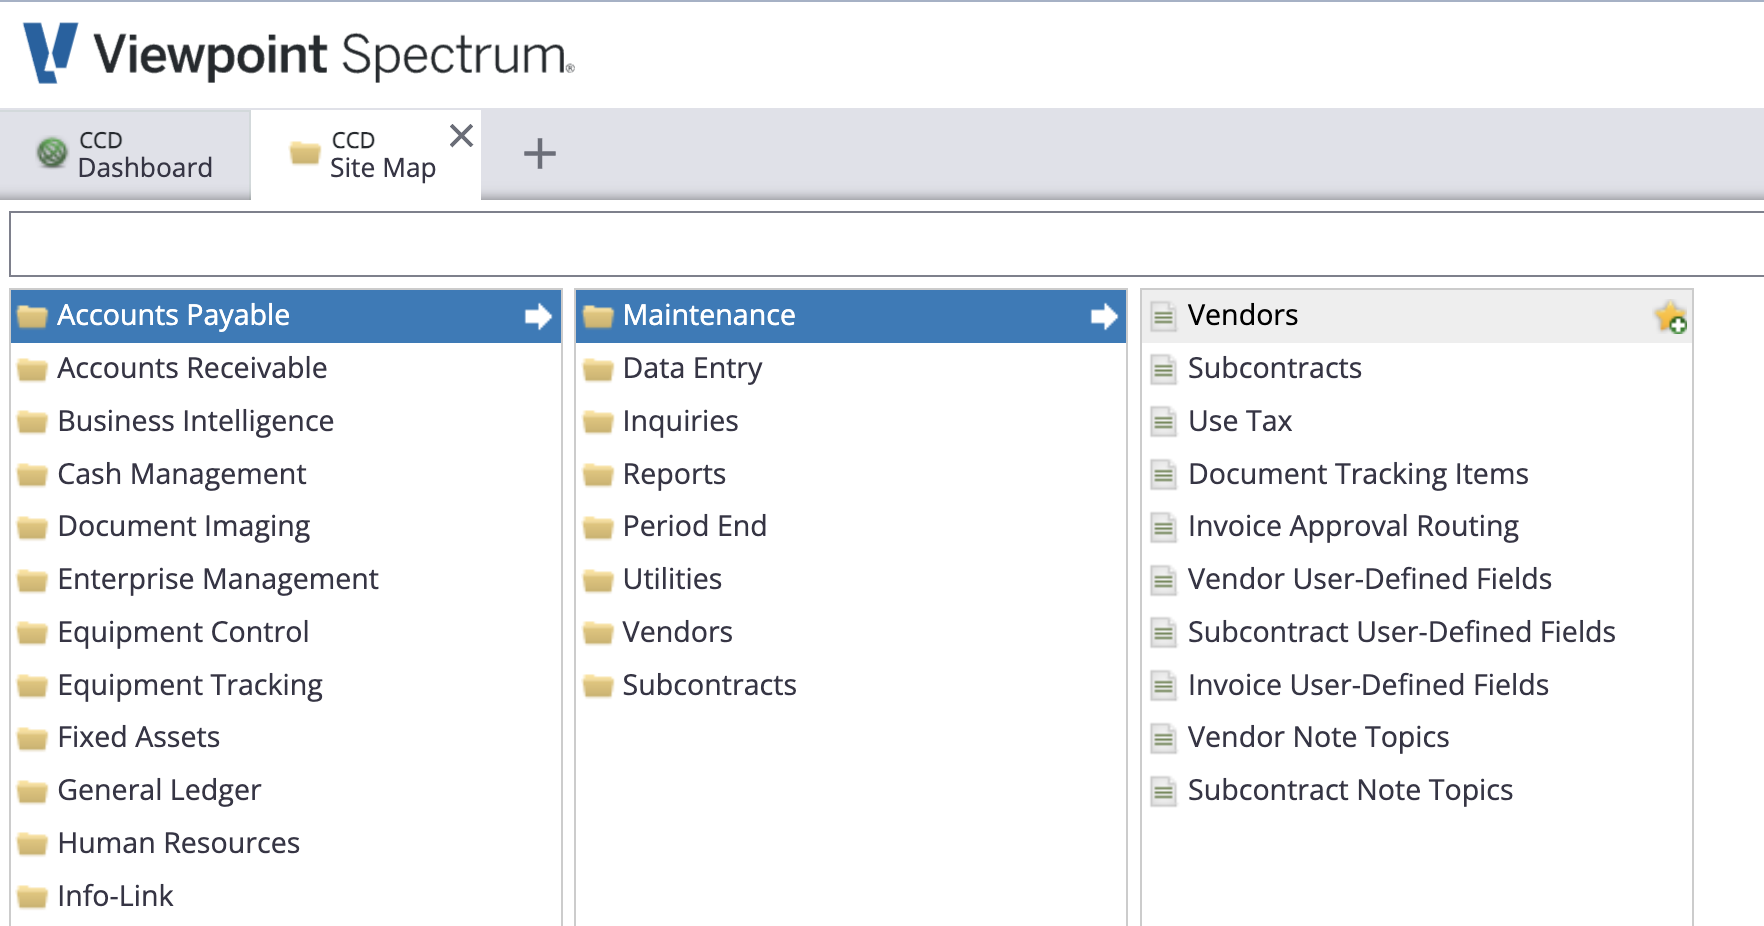Expand Accounts Payable arrow
This screenshot has width=1764, height=926.
[538, 316]
